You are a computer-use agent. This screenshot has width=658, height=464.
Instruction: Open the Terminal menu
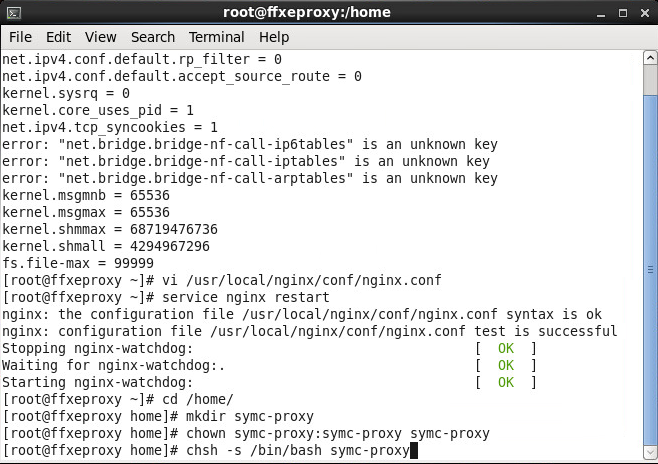click(216, 37)
